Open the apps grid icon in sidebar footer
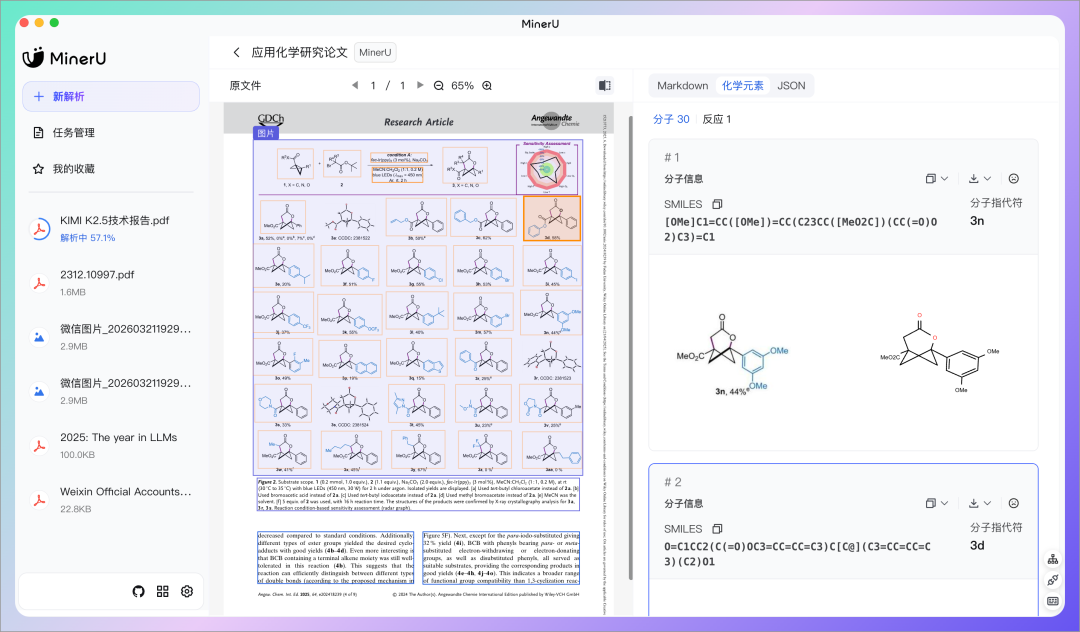The image size is (1080, 632). [163, 591]
